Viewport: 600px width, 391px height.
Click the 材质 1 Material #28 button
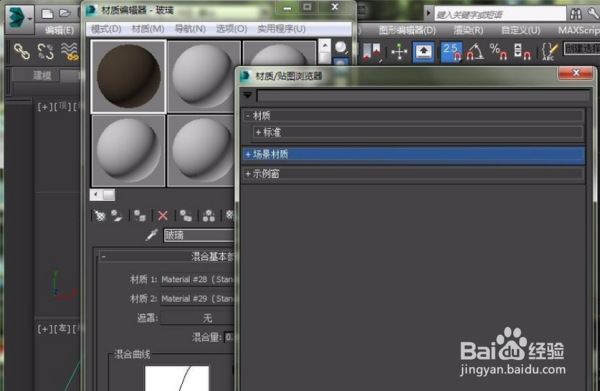pyautogui.click(x=197, y=279)
